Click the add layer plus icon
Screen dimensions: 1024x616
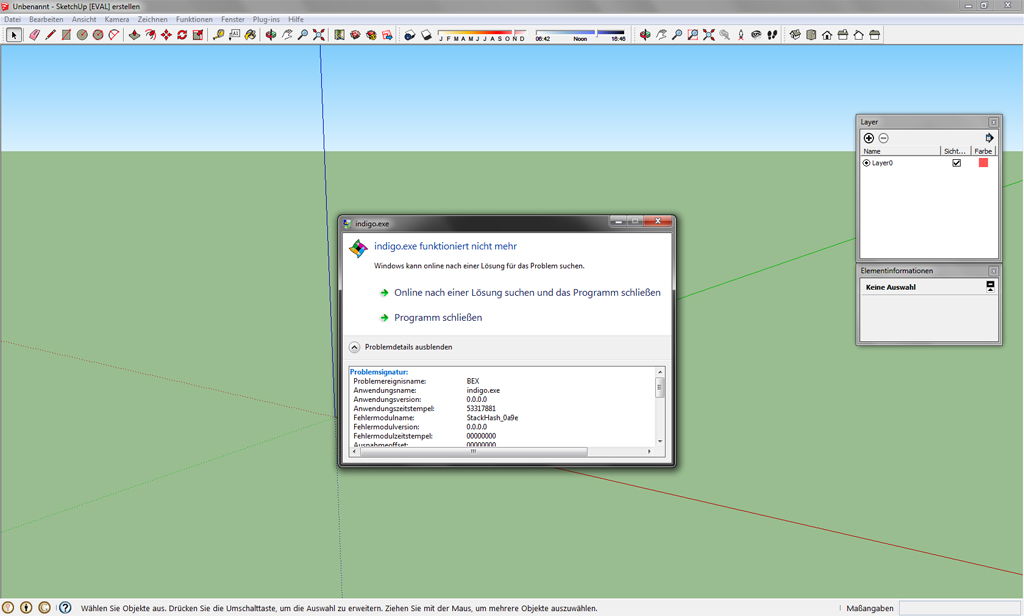868,138
